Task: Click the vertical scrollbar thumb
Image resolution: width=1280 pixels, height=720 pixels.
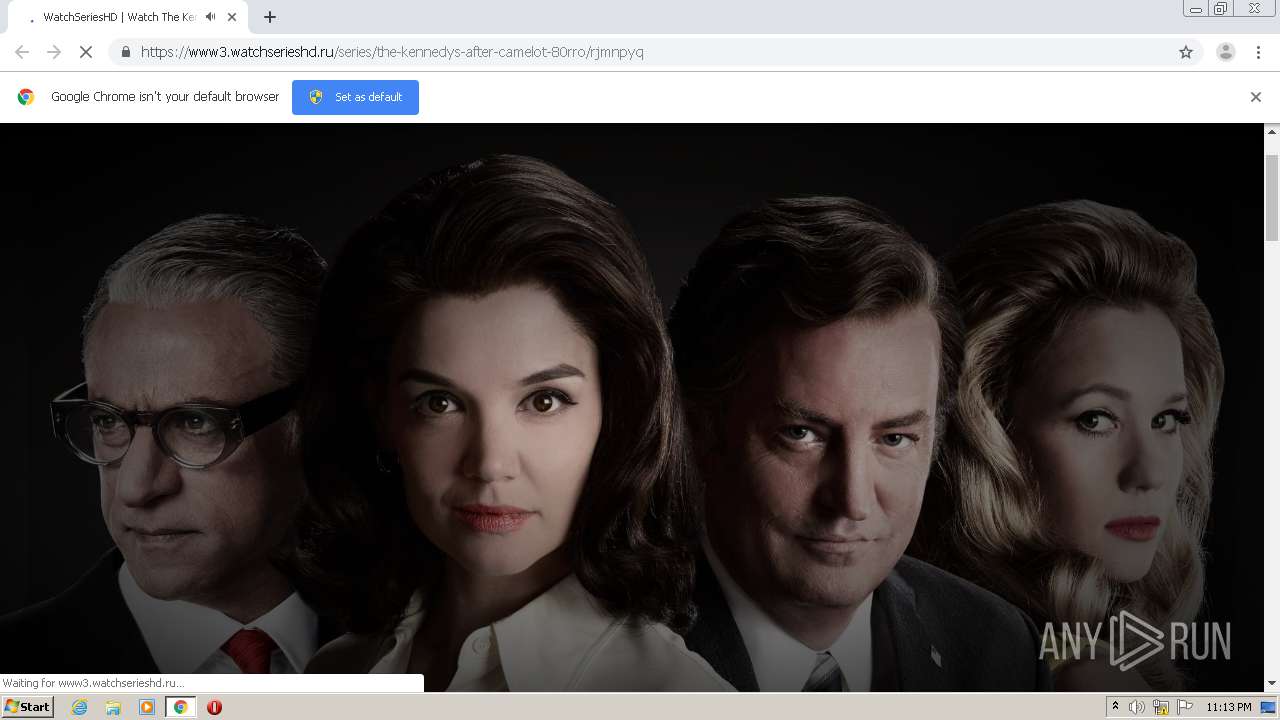Action: [x=1272, y=198]
